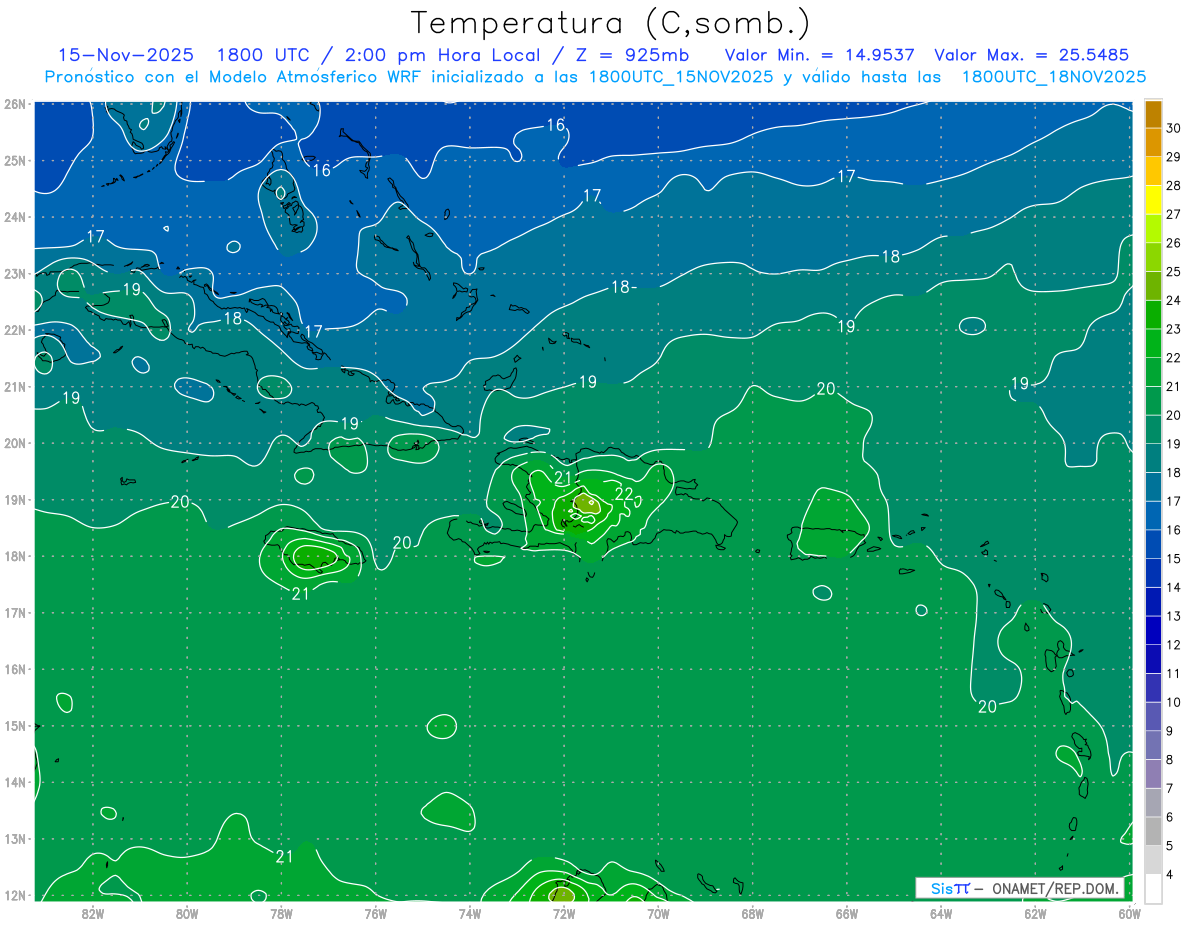
Task: Click the 60W longitude axis label
Action: click(x=1130, y=913)
